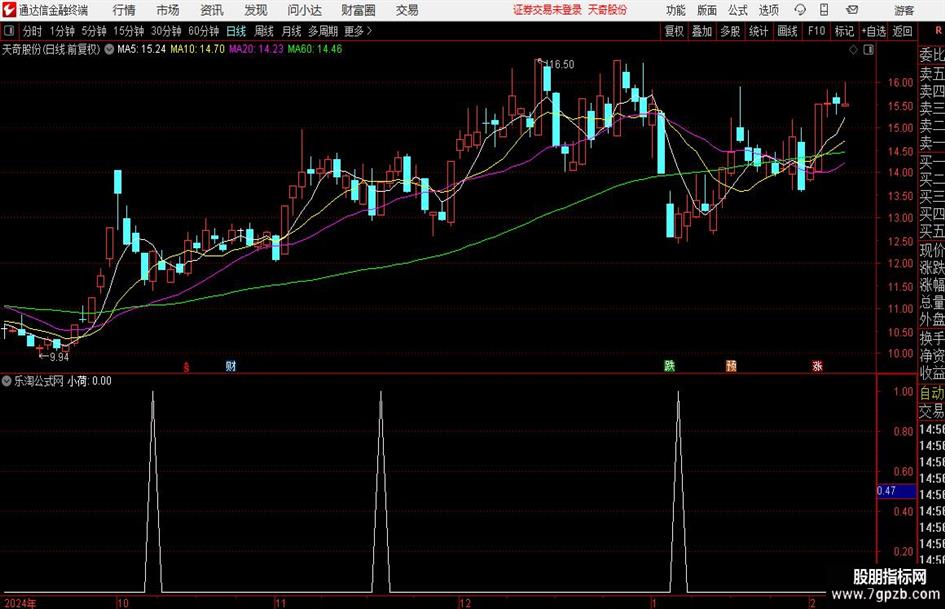945x609 pixels.
Task: Switch to 分时 time-share view
Action: [32, 31]
